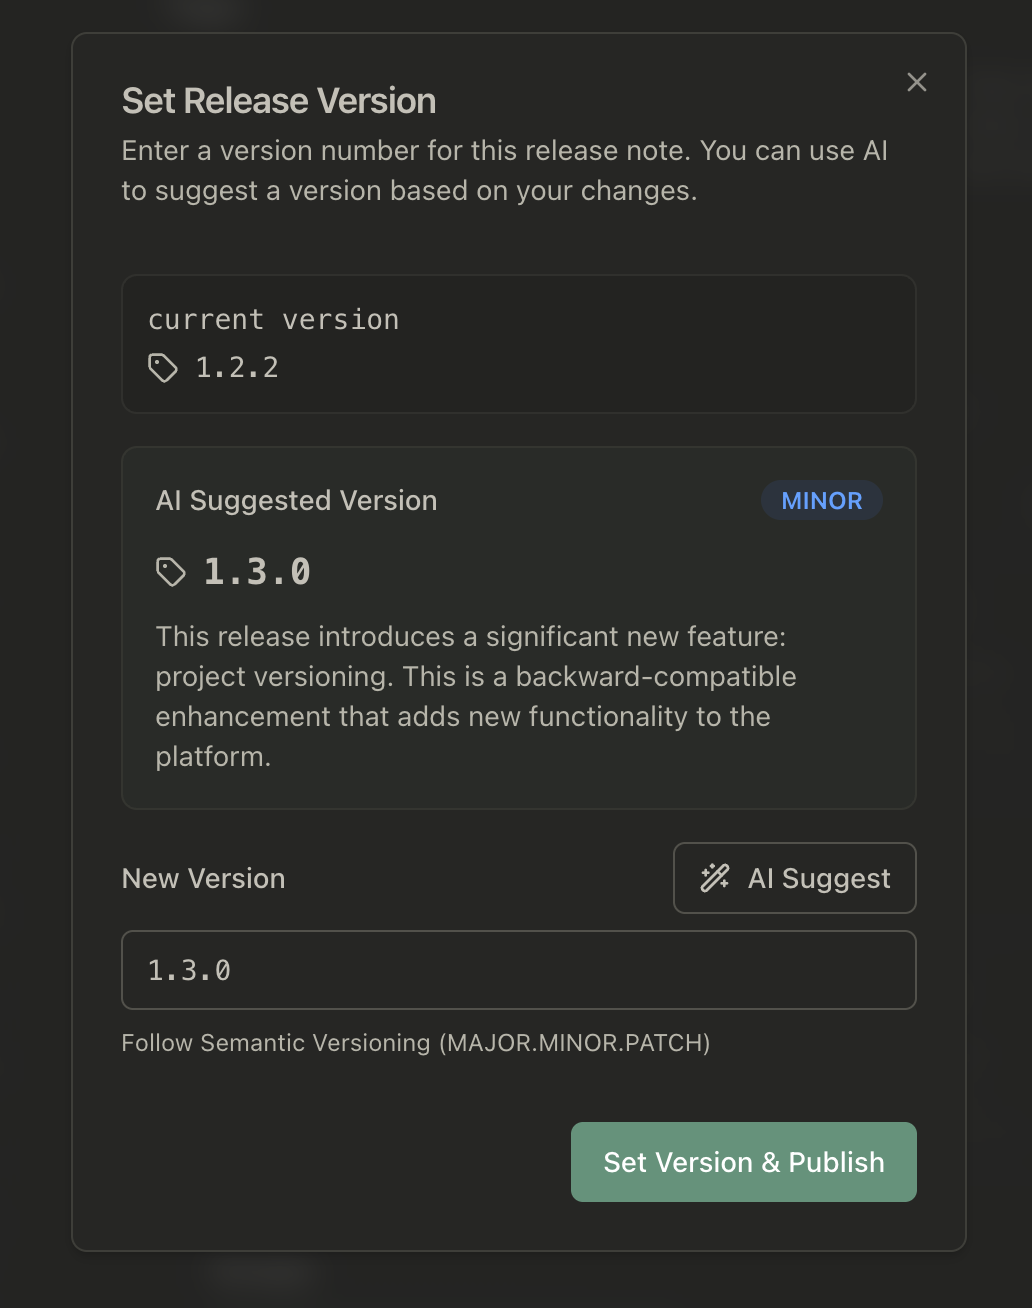Click the Semantic Versioning hint text

415,1043
